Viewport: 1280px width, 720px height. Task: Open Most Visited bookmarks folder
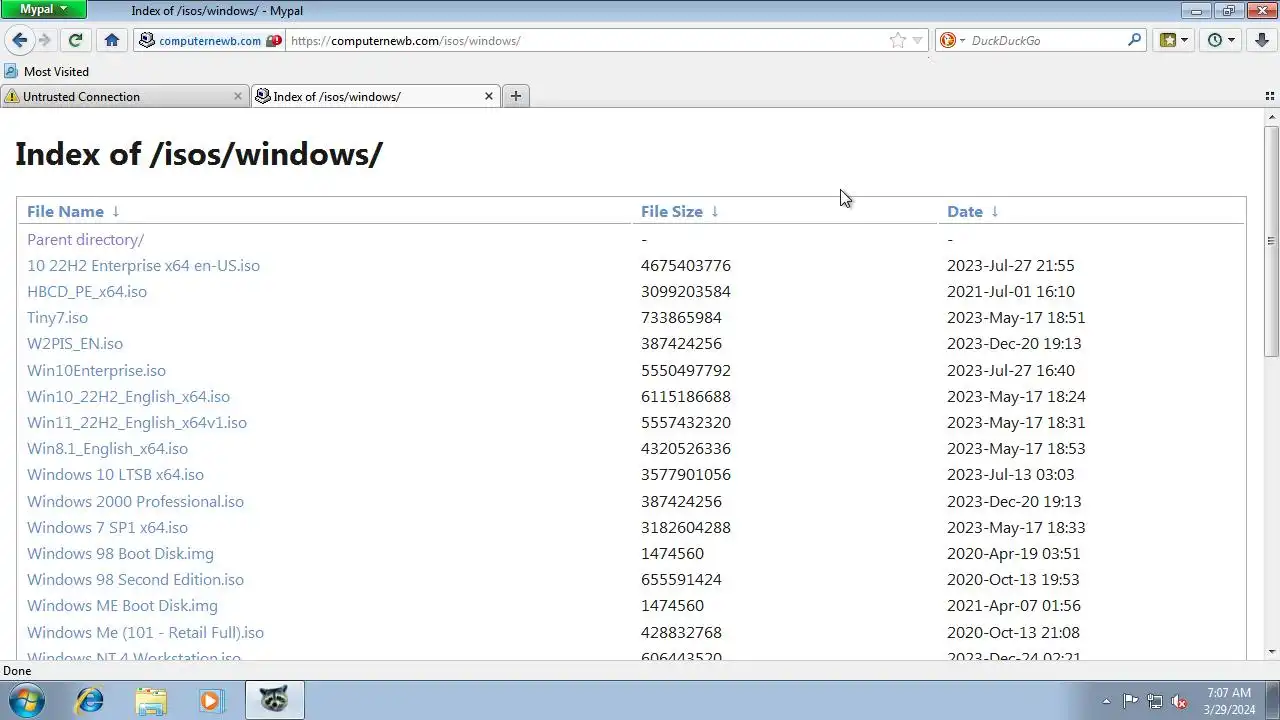(46, 72)
